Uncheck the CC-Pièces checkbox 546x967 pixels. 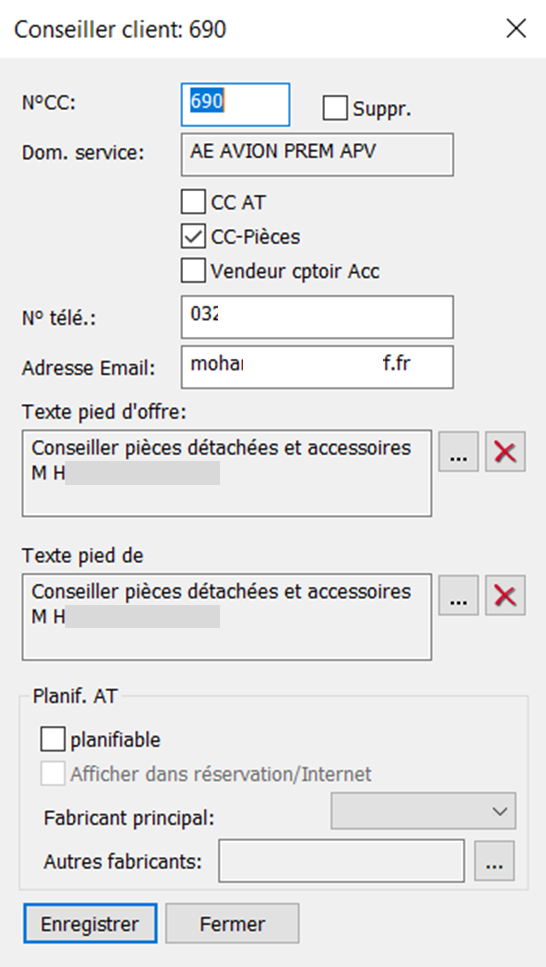click(x=193, y=236)
